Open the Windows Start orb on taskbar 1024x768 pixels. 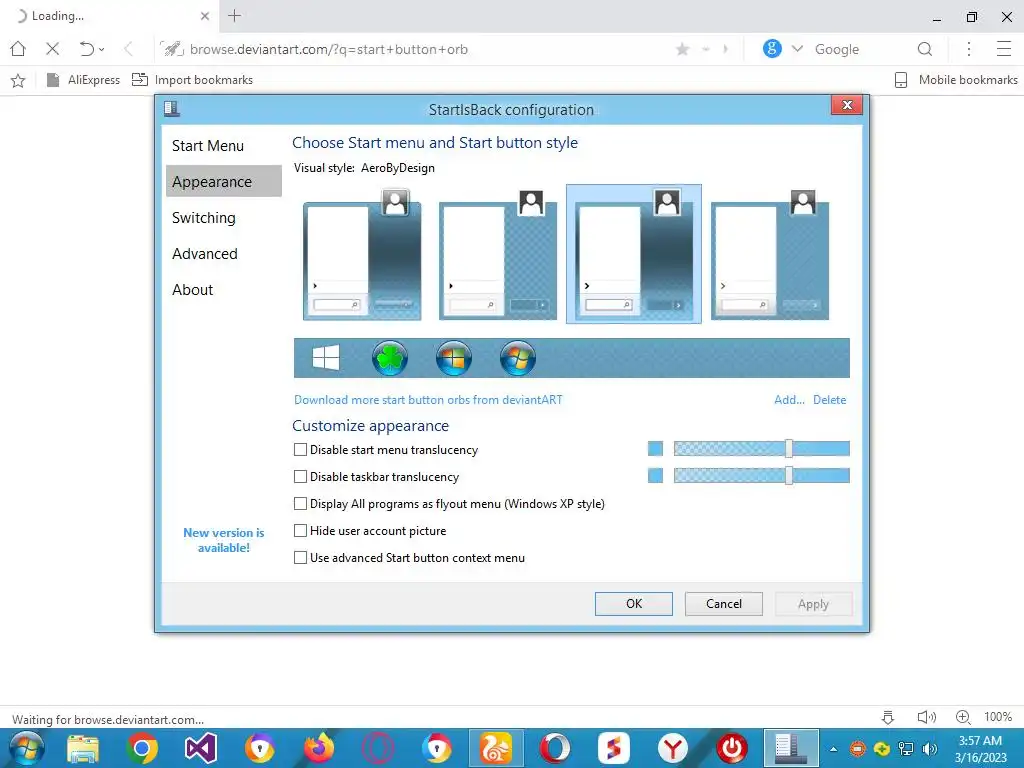27,748
